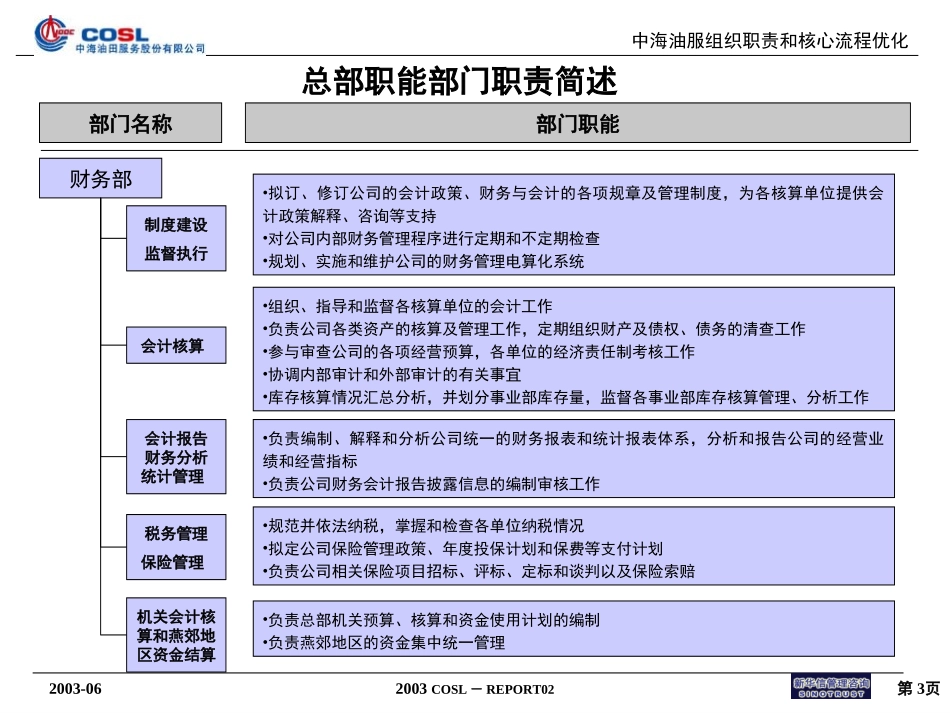
Task: Click 中海油田服务股份有限公司 under the logo
Action: coord(140,48)
